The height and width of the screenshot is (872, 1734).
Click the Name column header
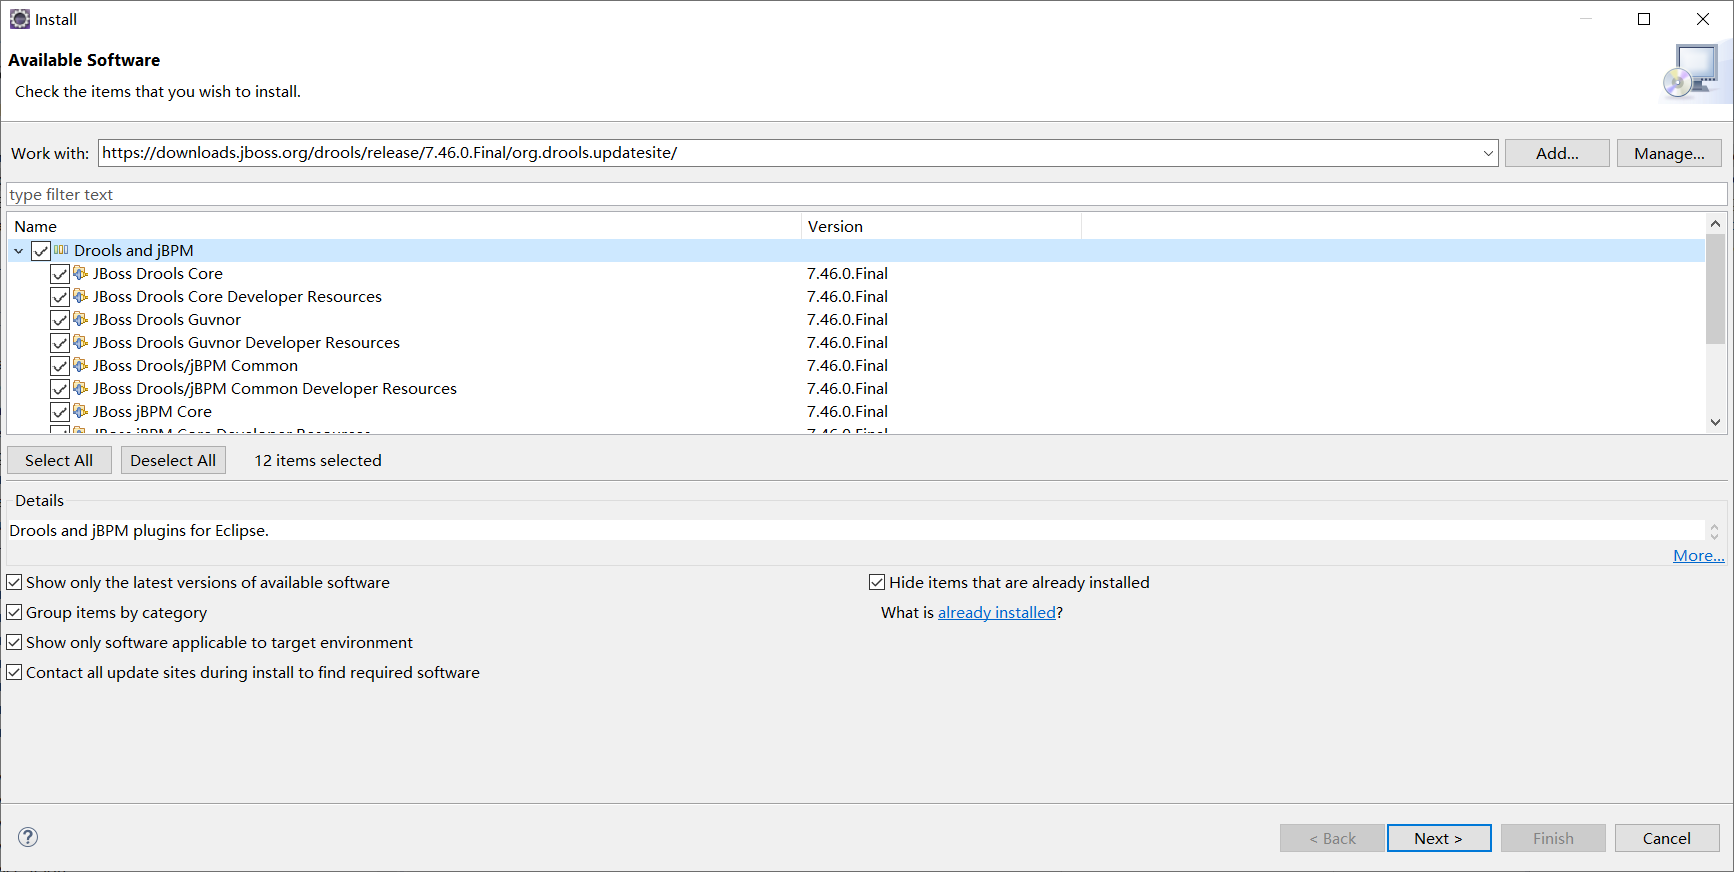click(x=404, y=226)
